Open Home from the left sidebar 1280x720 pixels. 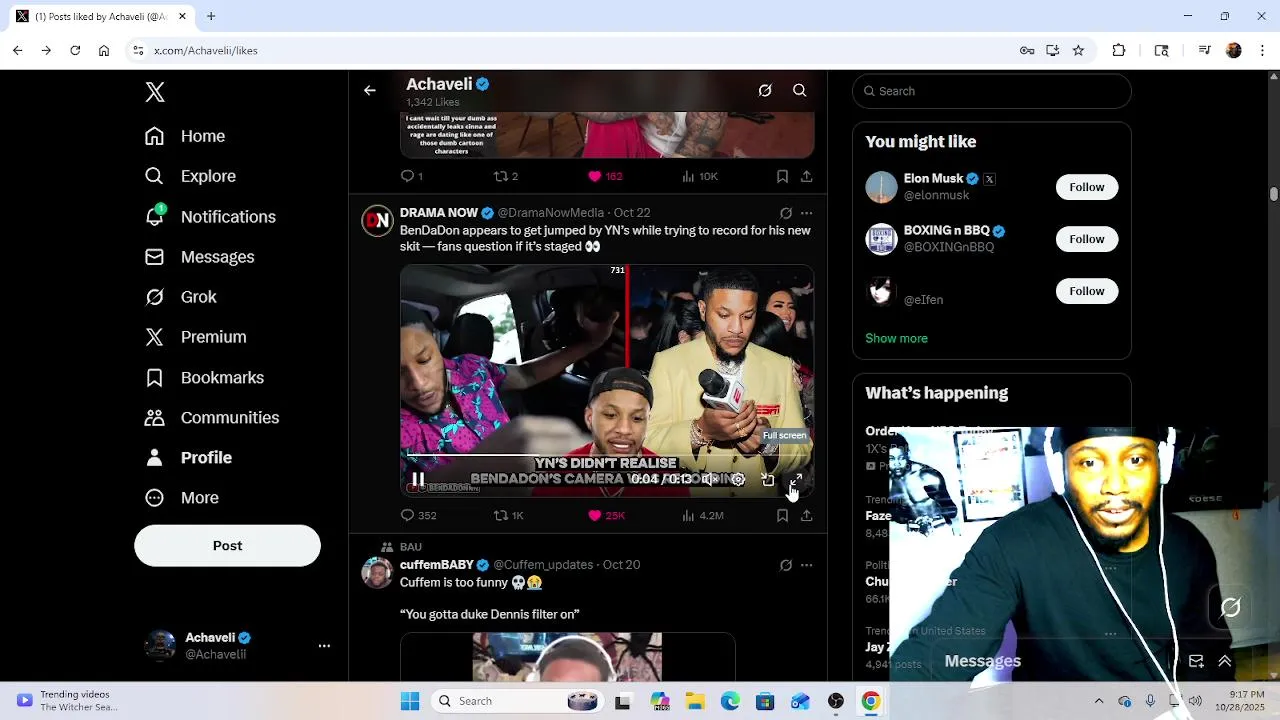click(185, 136)
